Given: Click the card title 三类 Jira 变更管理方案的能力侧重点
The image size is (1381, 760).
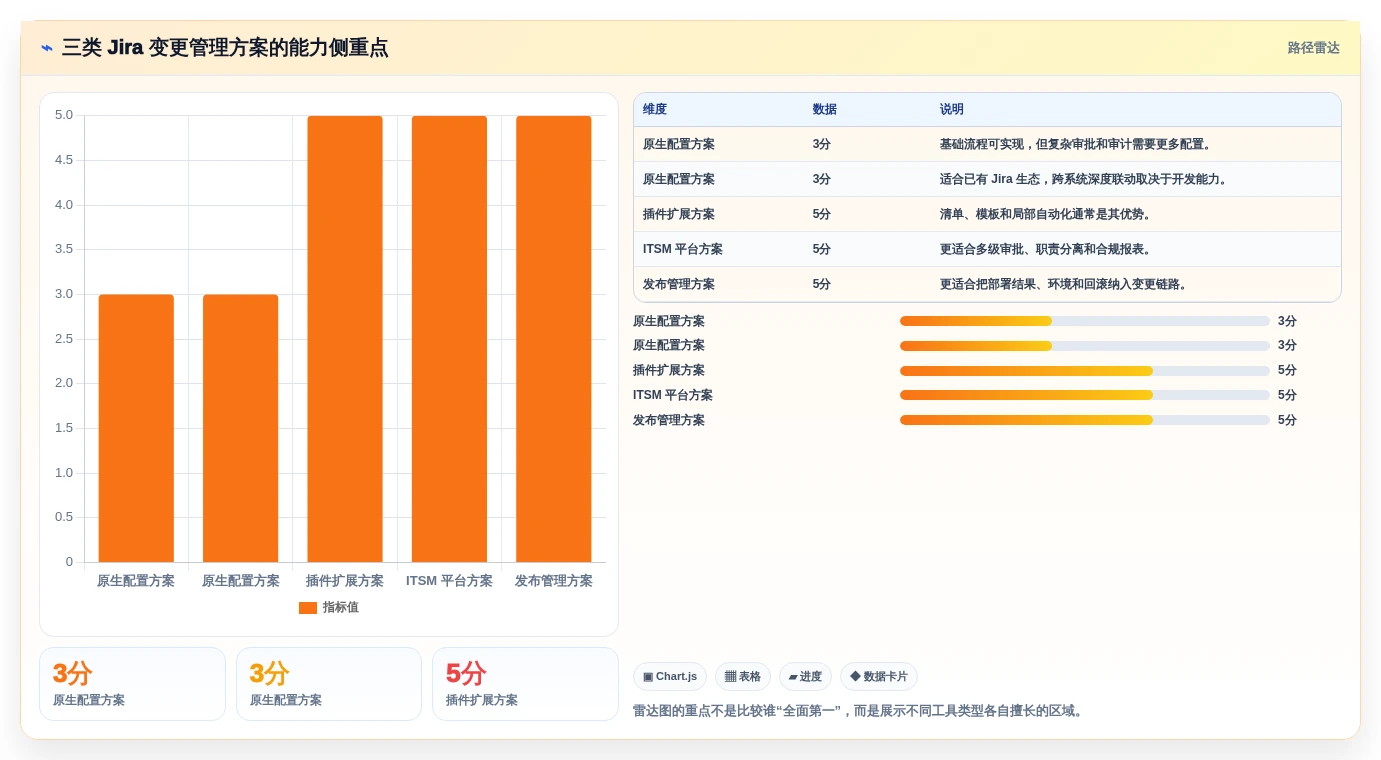Looking at the screenshot, I should click(x=225, y=48).
